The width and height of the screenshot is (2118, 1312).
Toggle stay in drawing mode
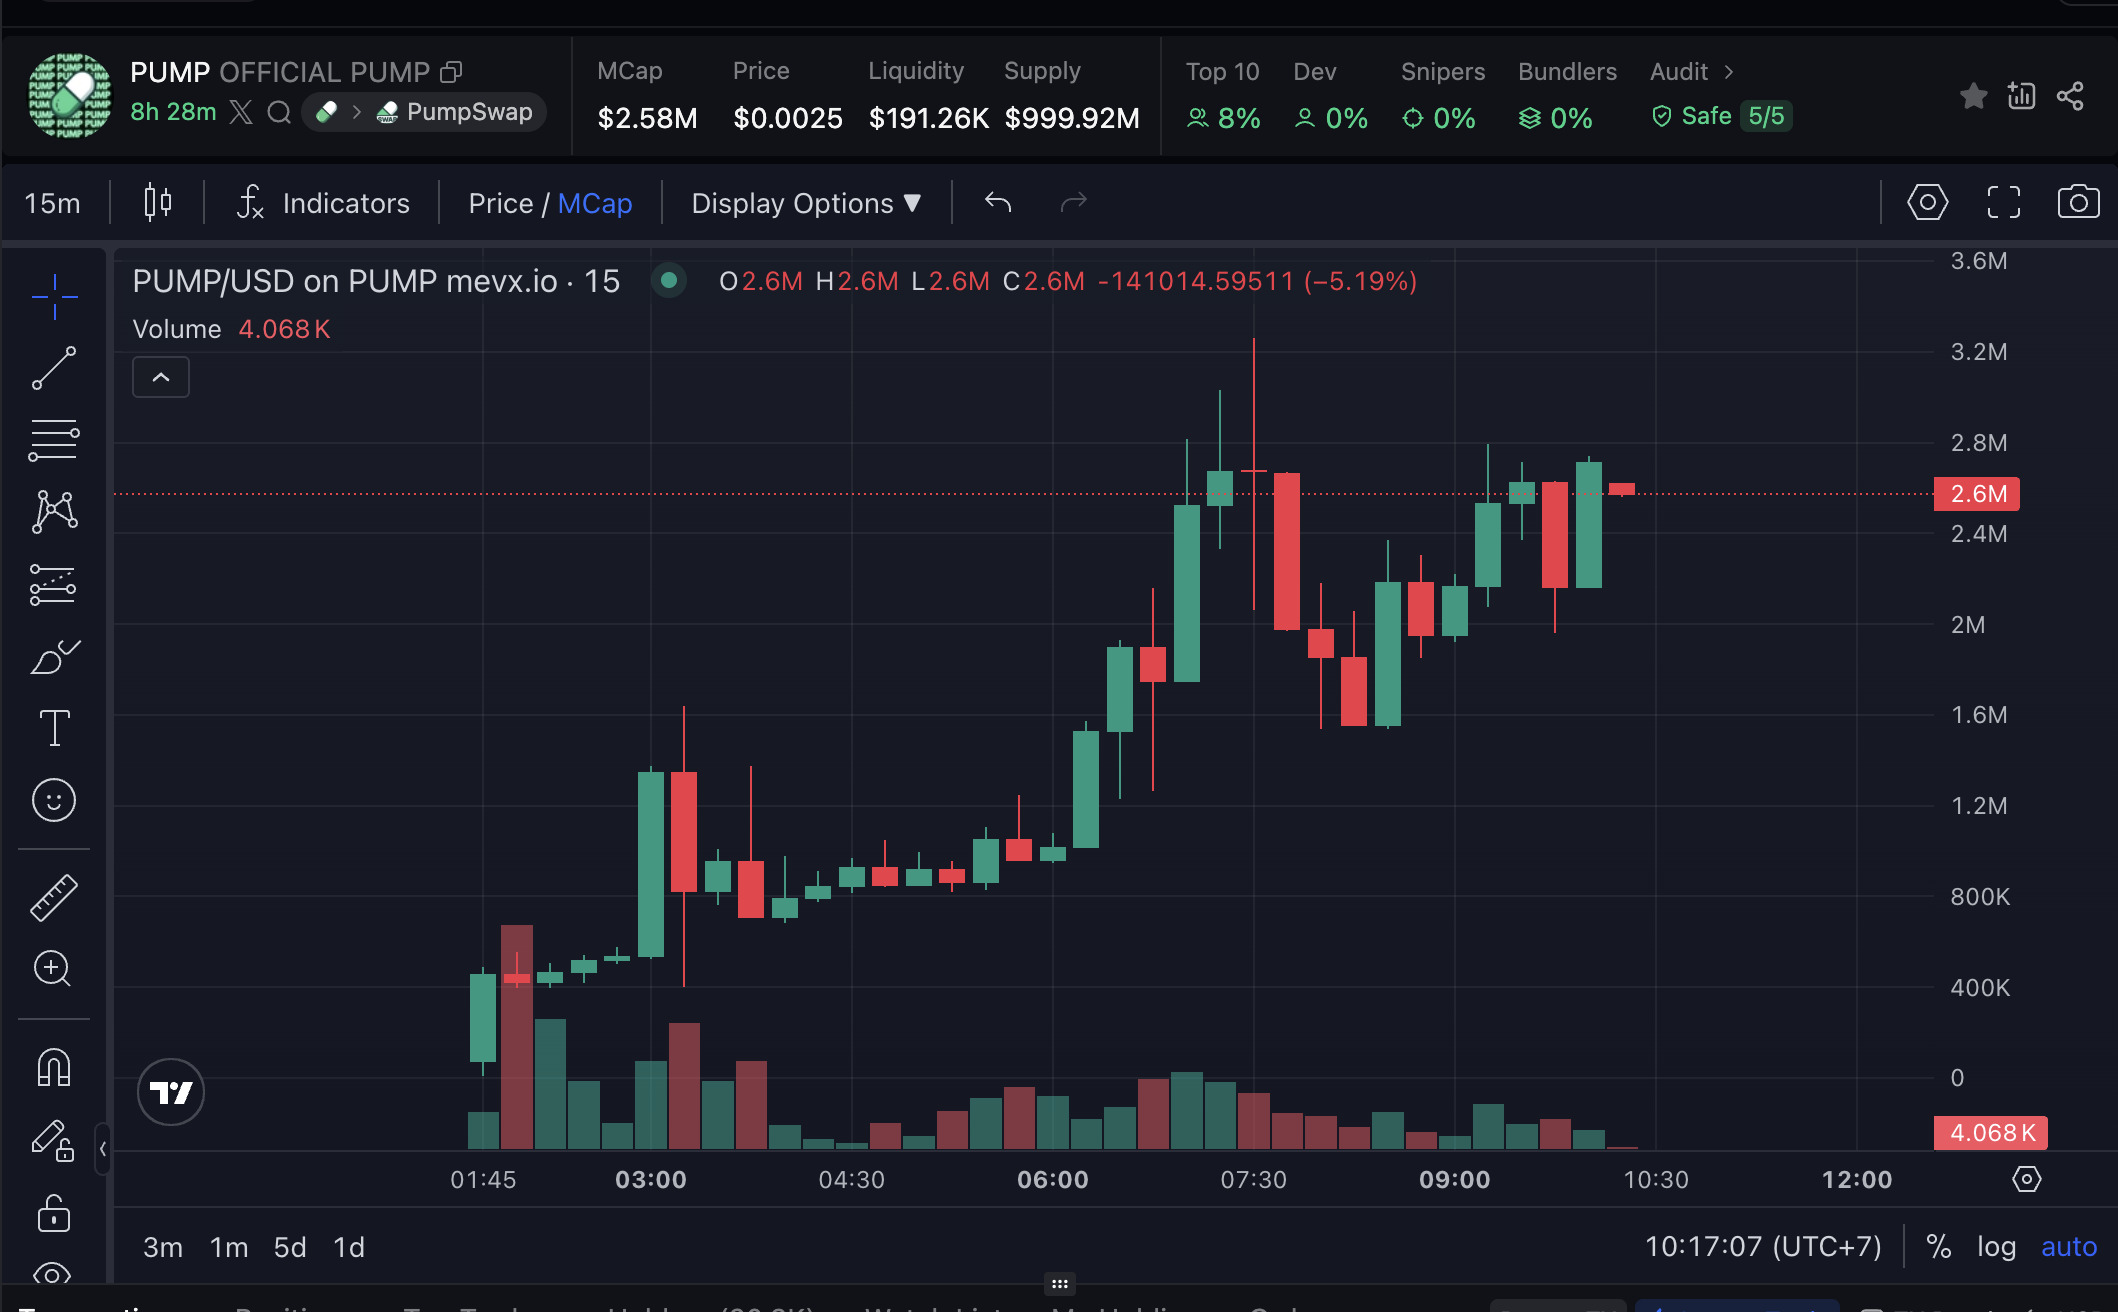54,1140
